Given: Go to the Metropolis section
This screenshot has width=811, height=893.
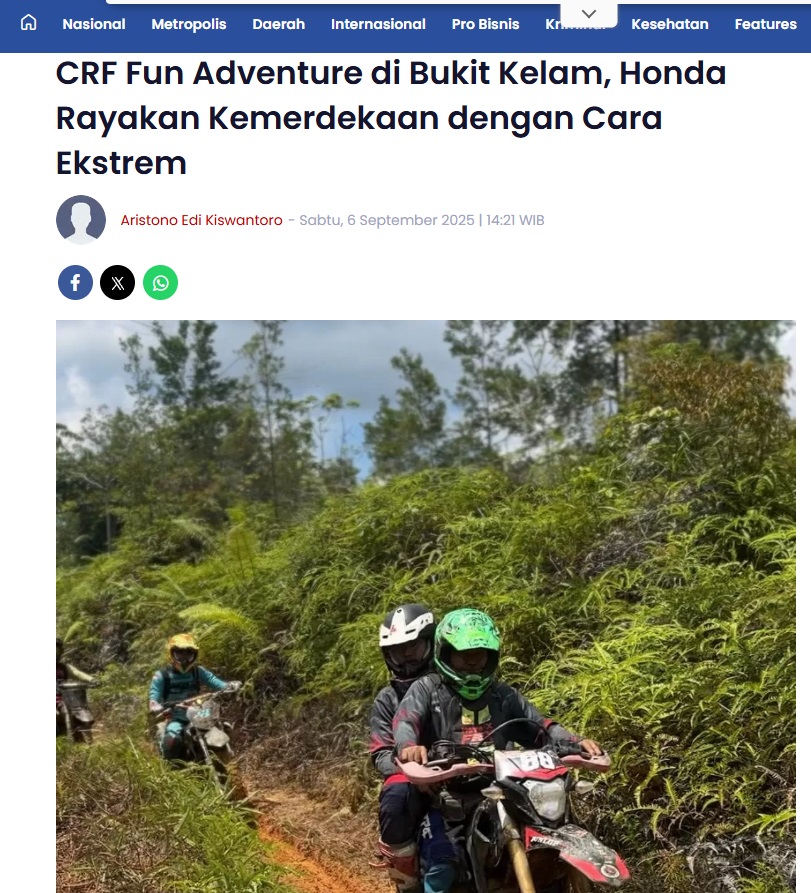Looking at the screenshot, I should pyautogui.click(x=189, y=24).
